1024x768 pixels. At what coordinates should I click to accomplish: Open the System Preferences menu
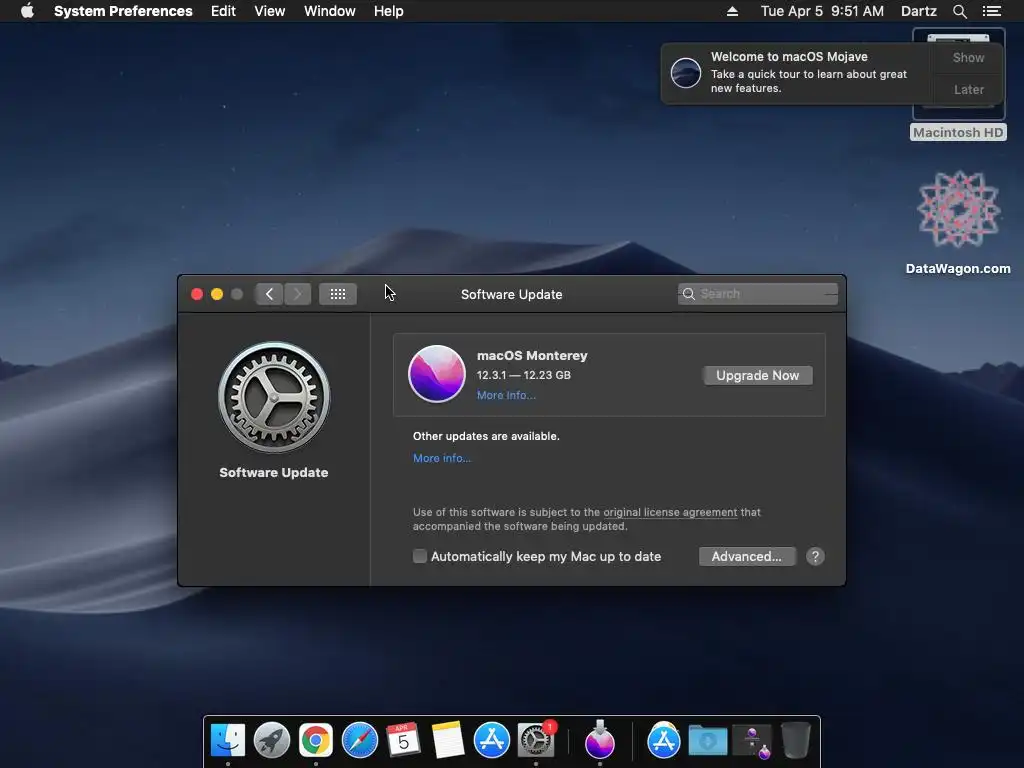[123, 11]
